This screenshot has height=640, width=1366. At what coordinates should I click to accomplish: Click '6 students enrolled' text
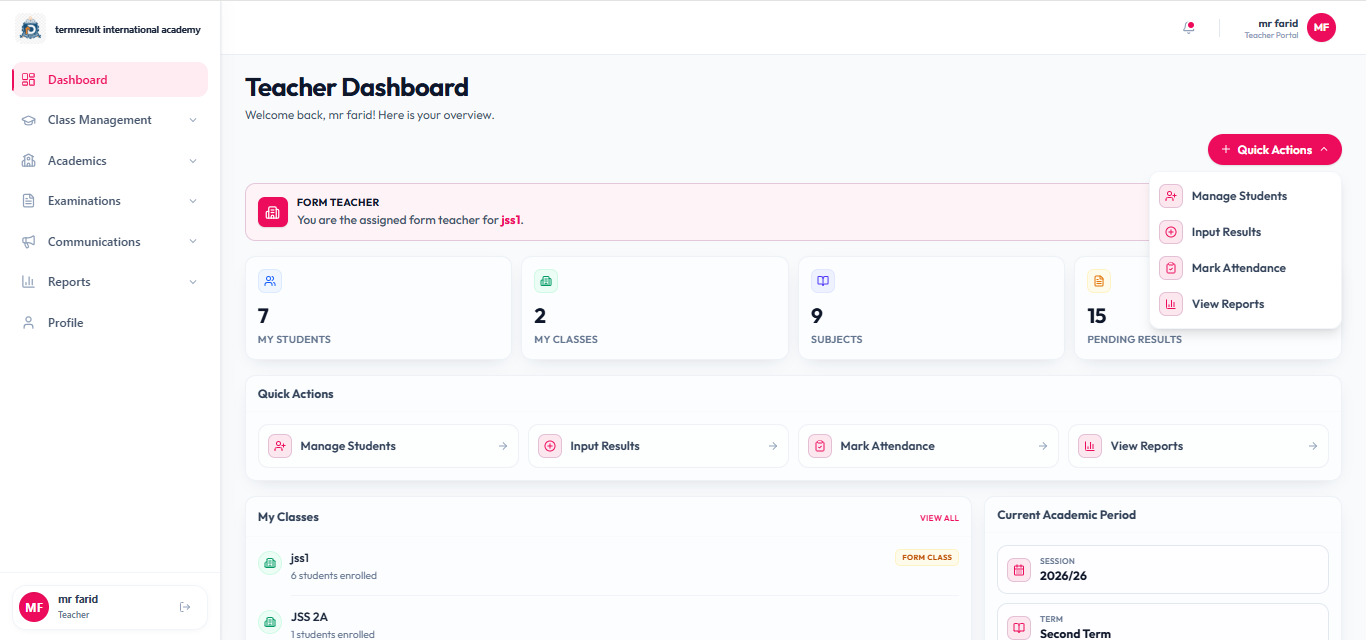(334, 576)
